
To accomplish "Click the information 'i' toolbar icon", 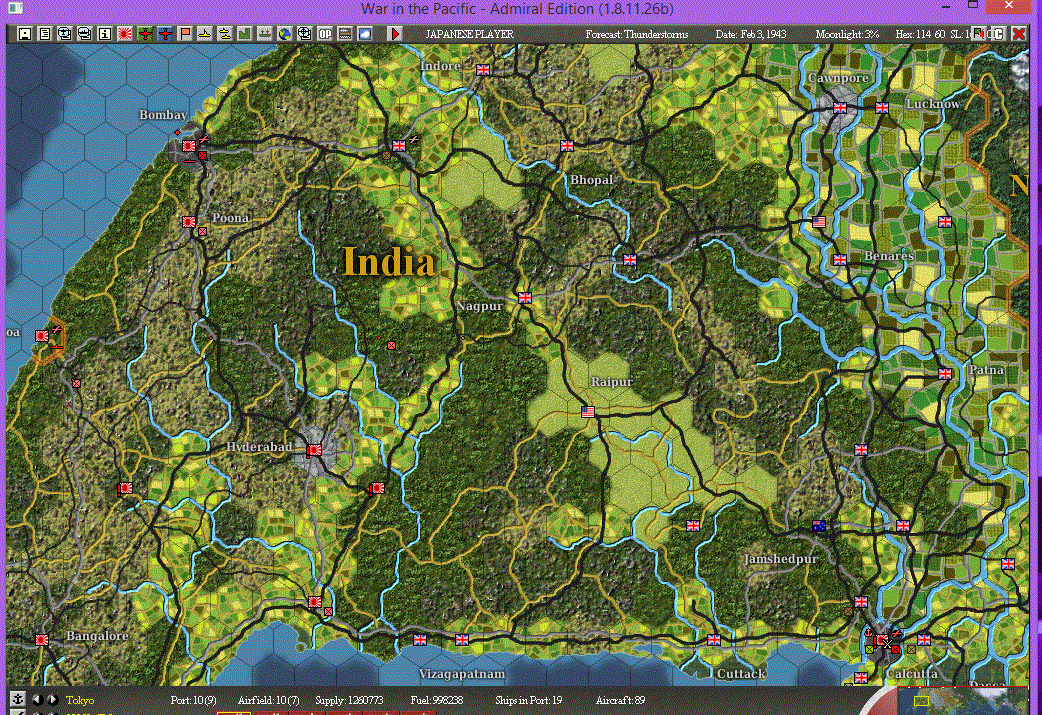I will (104, 34).
